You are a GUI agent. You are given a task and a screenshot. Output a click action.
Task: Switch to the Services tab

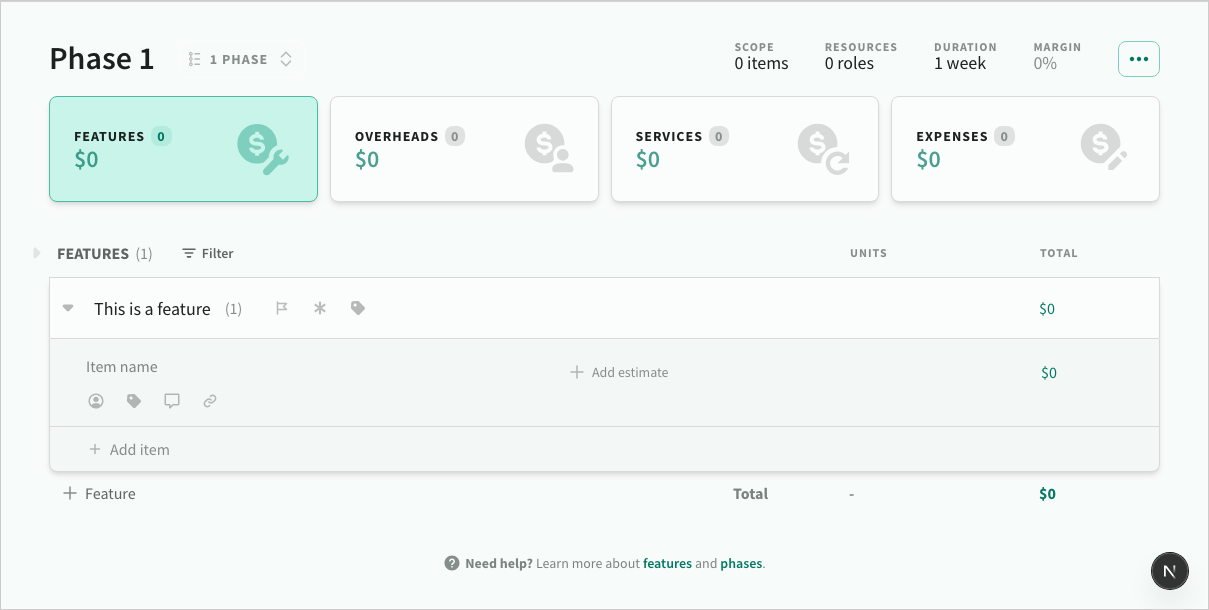click(744, 149)
